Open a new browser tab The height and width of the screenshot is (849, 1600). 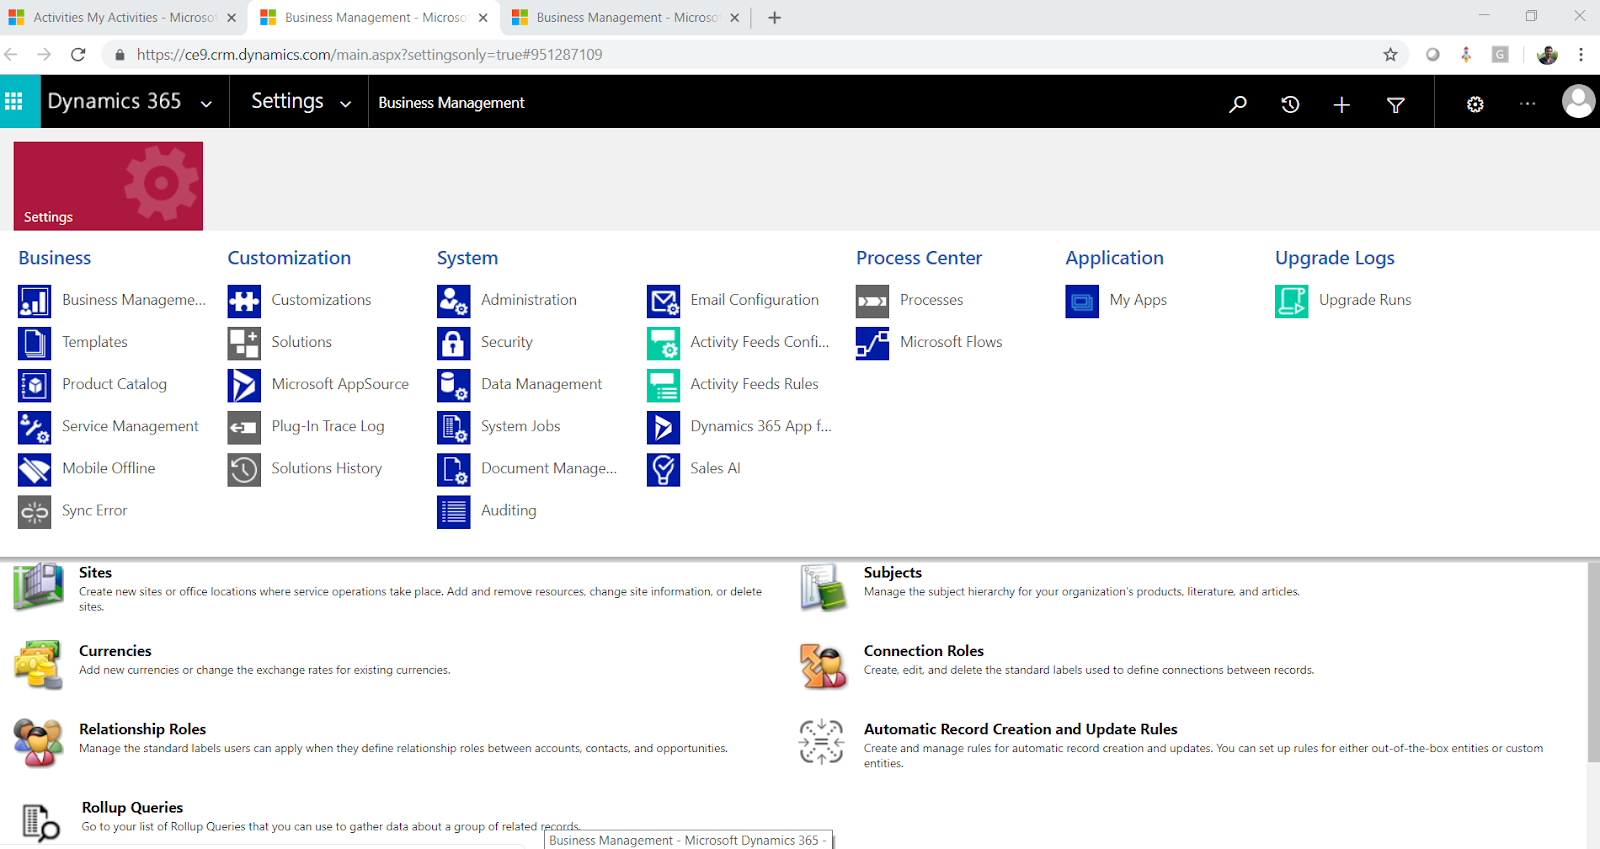tap(774, 18)
